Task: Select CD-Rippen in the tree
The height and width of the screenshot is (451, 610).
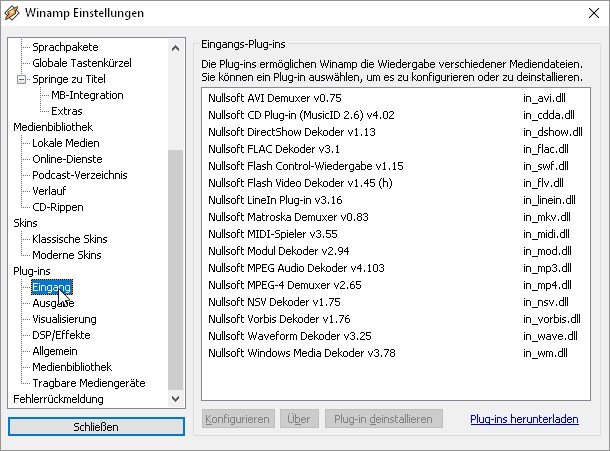Action: pyautogui.click(x=58, y=207)
